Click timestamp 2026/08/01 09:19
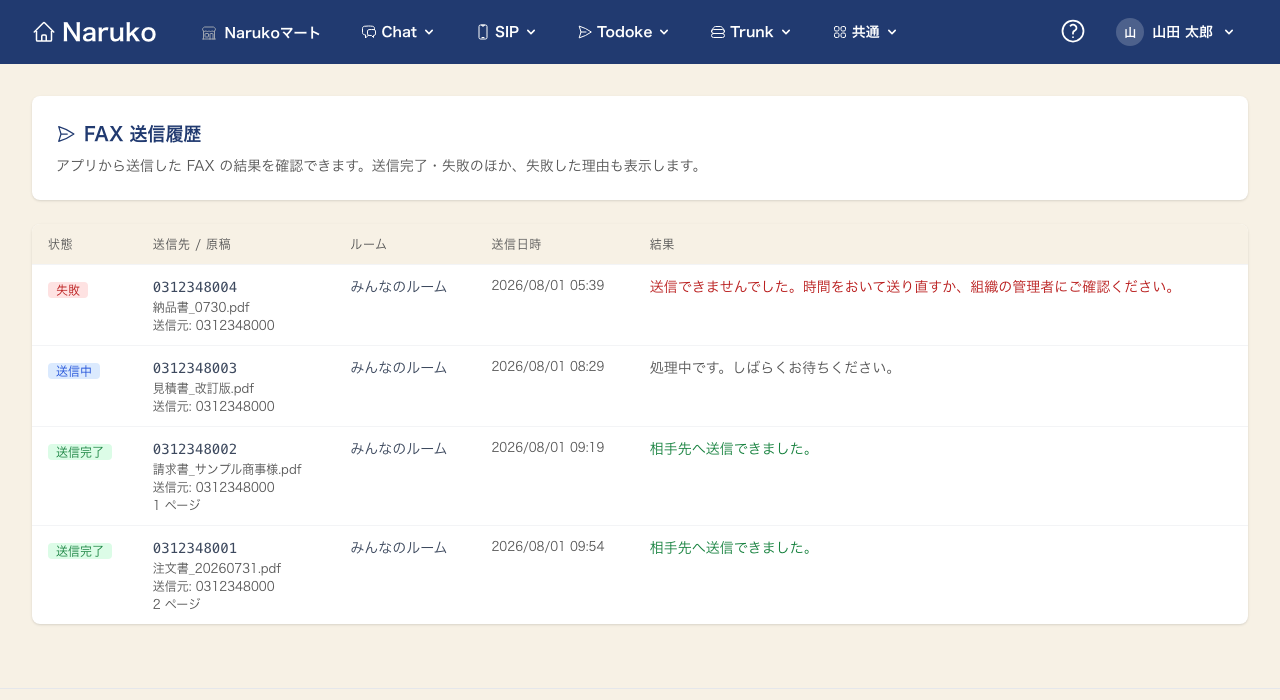The image size is (1280, 700). point(548,447)
